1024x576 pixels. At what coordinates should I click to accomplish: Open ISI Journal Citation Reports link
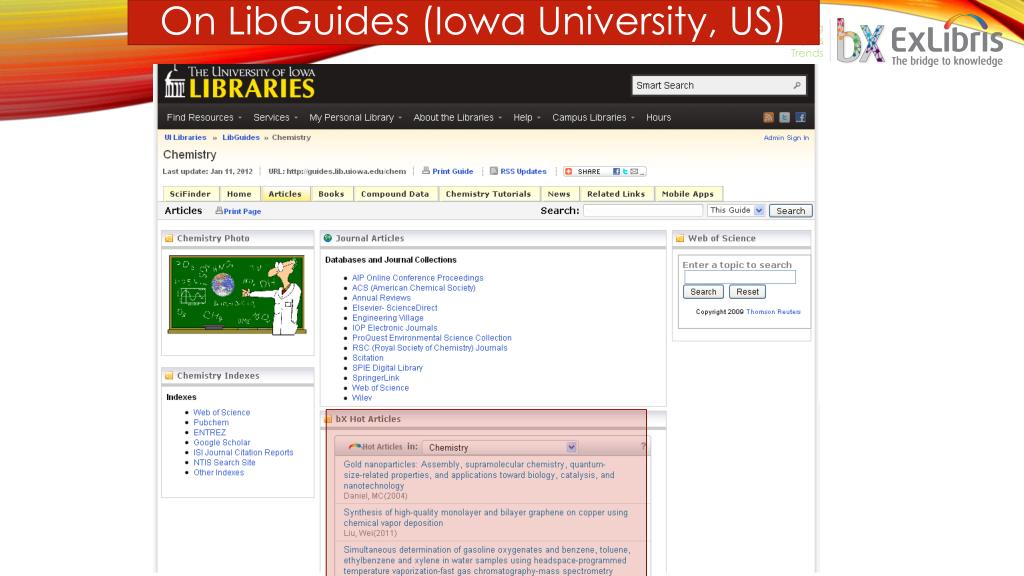(243, 453)
